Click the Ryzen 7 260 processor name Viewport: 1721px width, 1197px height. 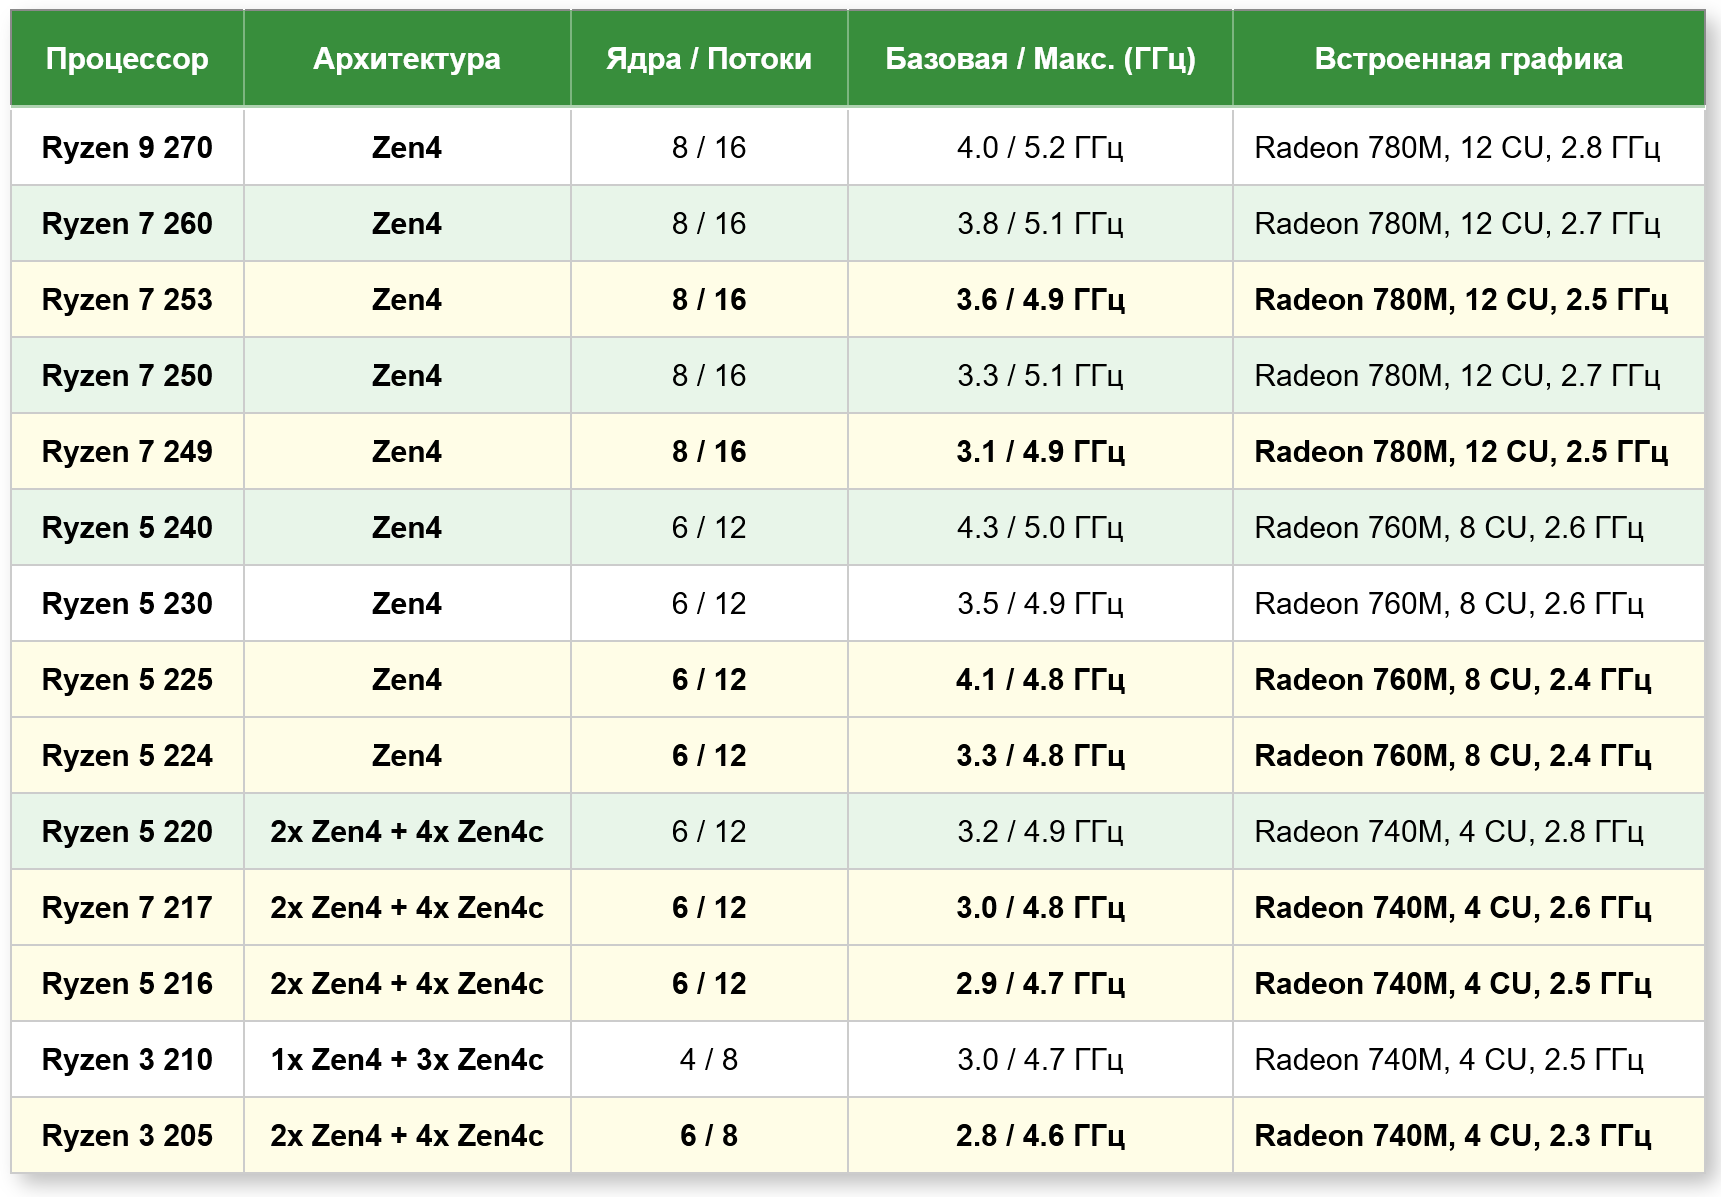(x=127, y=223)
